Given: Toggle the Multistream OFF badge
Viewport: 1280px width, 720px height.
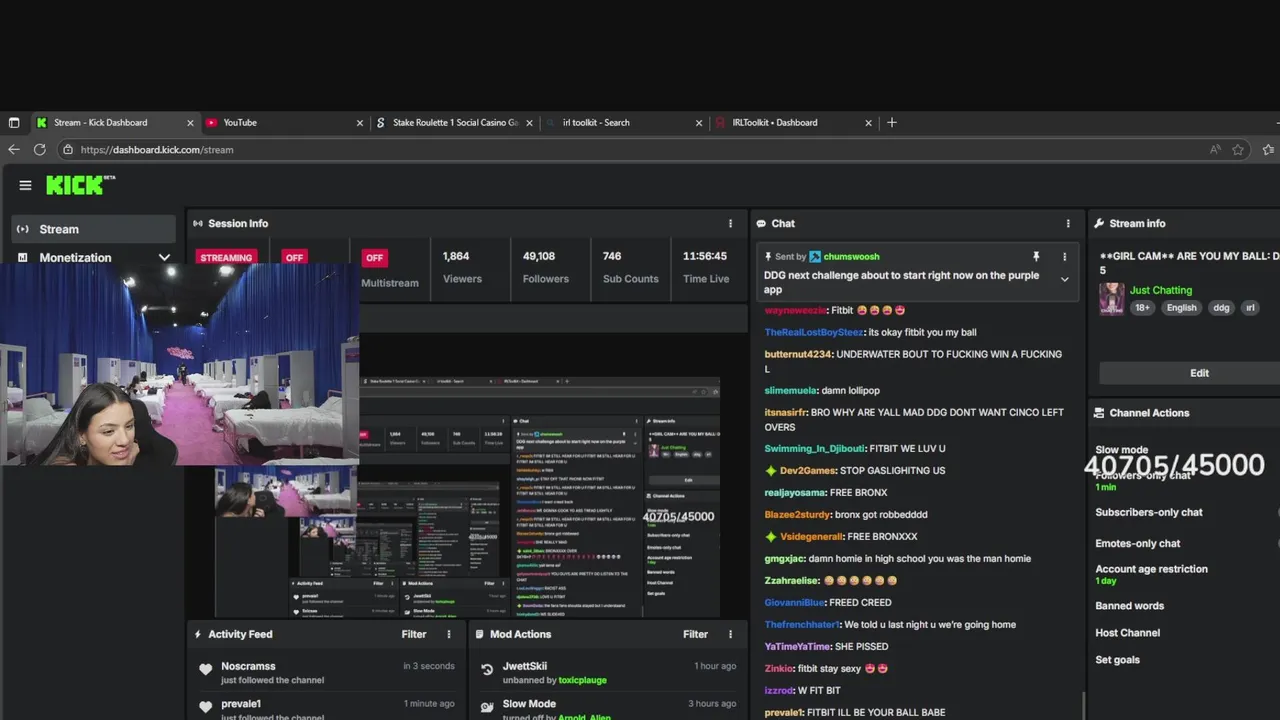Looking at the screenshot, I should click(374, 257).
